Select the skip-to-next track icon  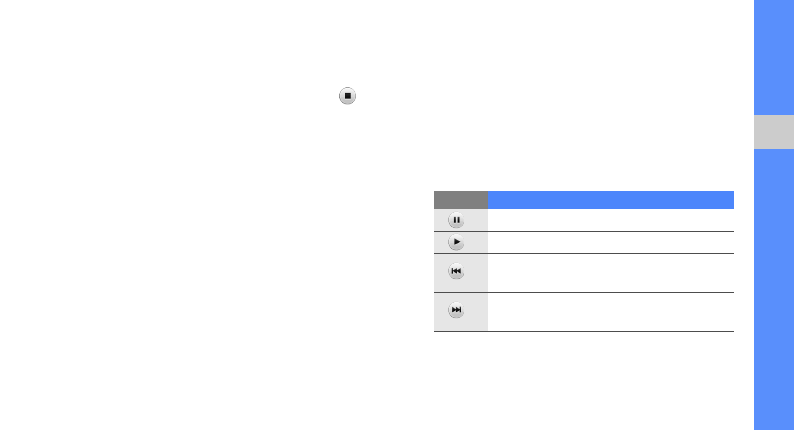point(456,311)
